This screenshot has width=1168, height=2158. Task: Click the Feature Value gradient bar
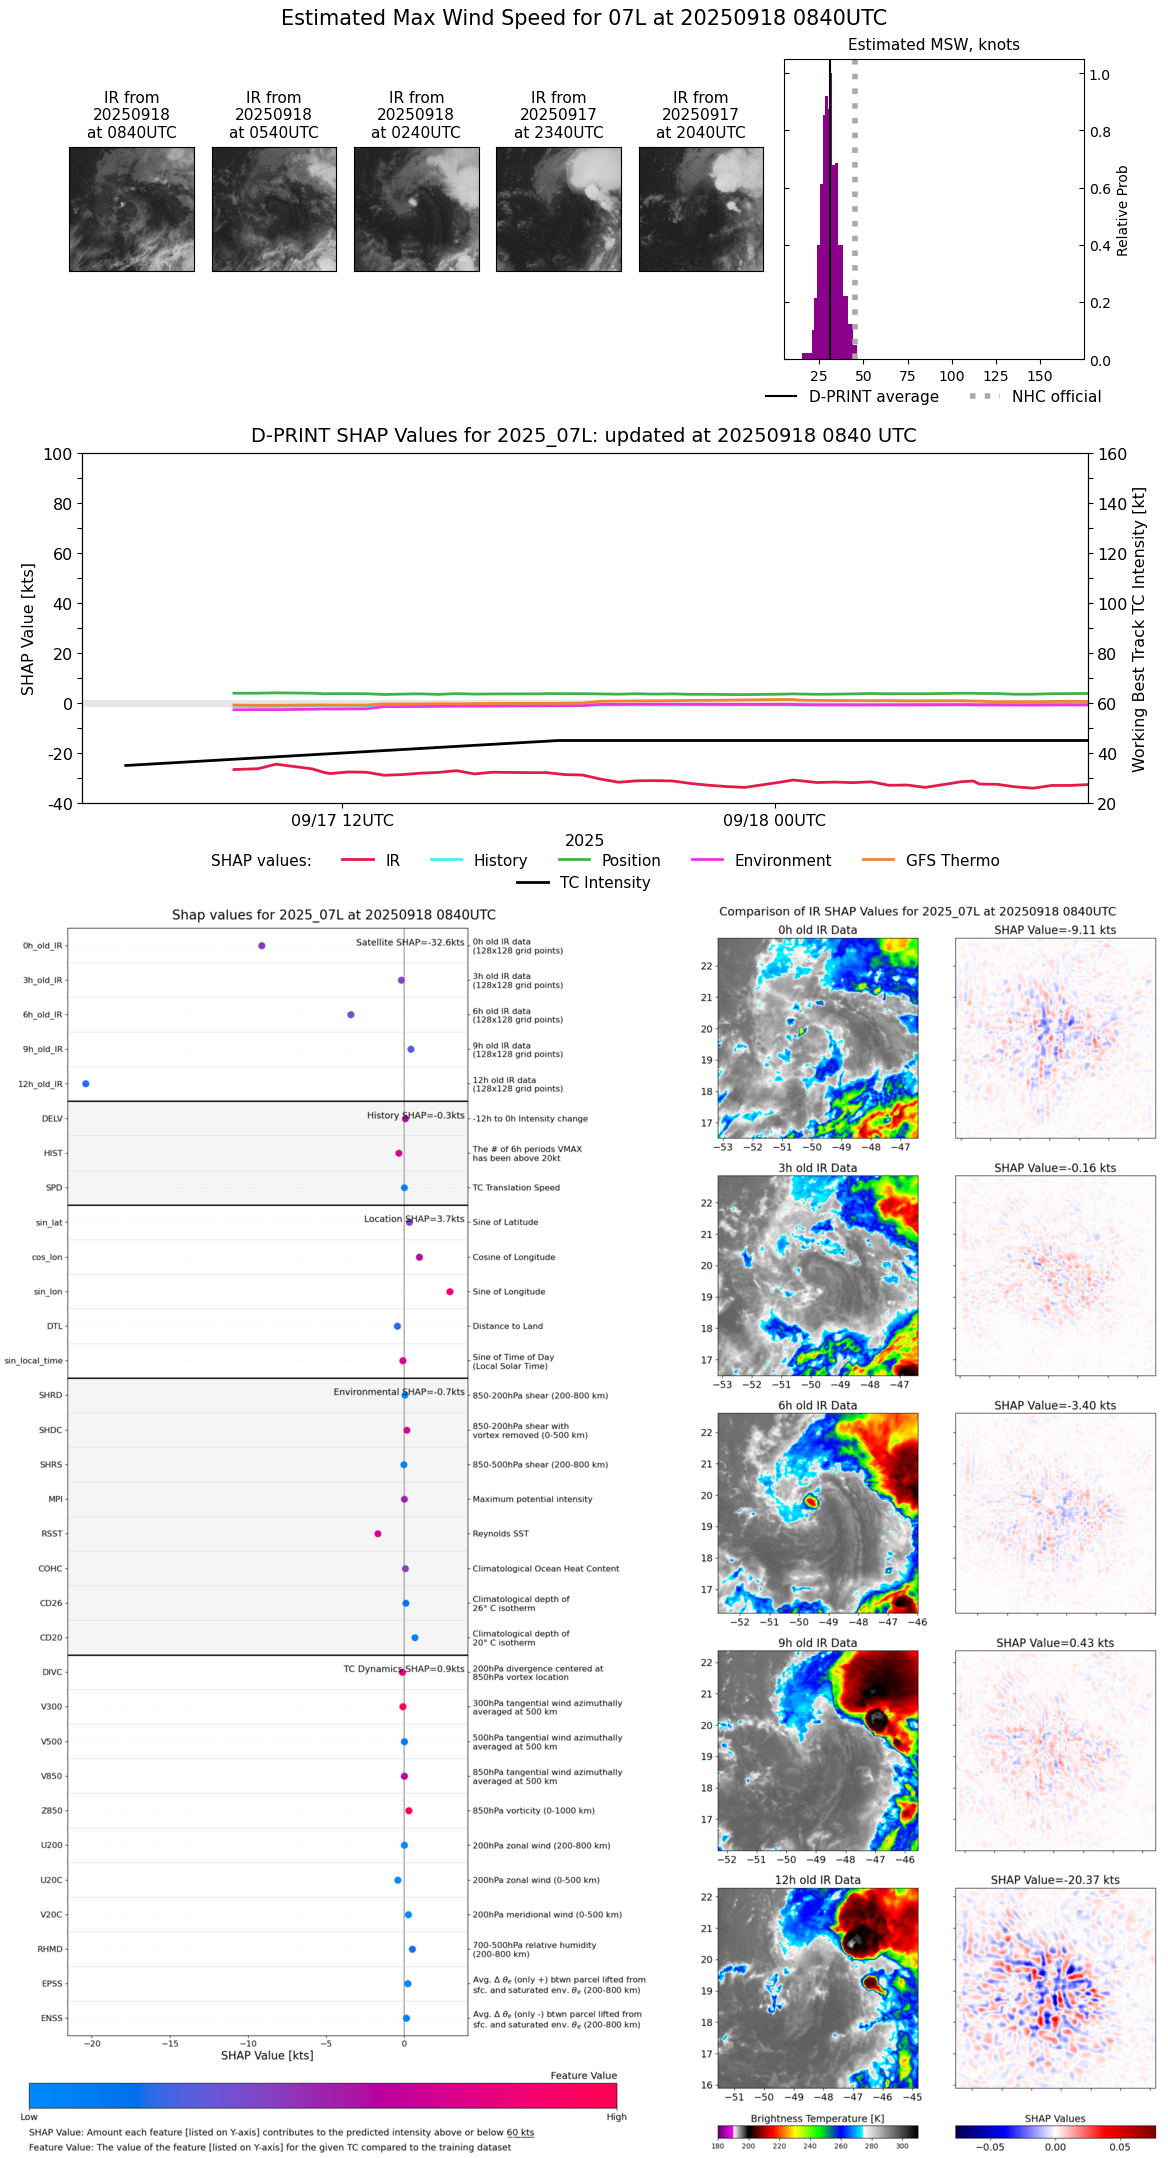pos(322,2095)
